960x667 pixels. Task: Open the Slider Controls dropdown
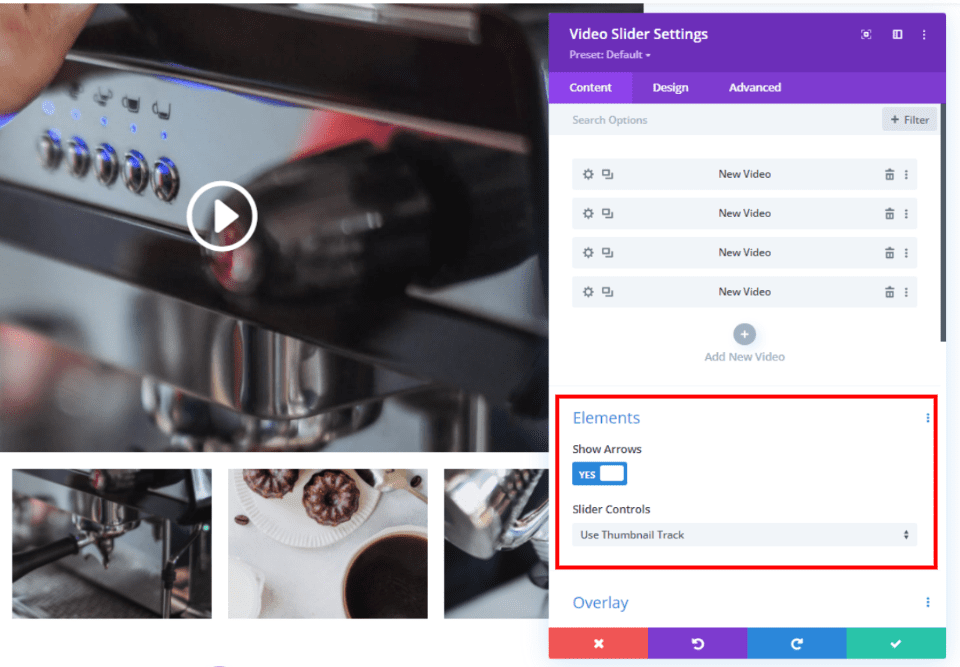point(744,534)
